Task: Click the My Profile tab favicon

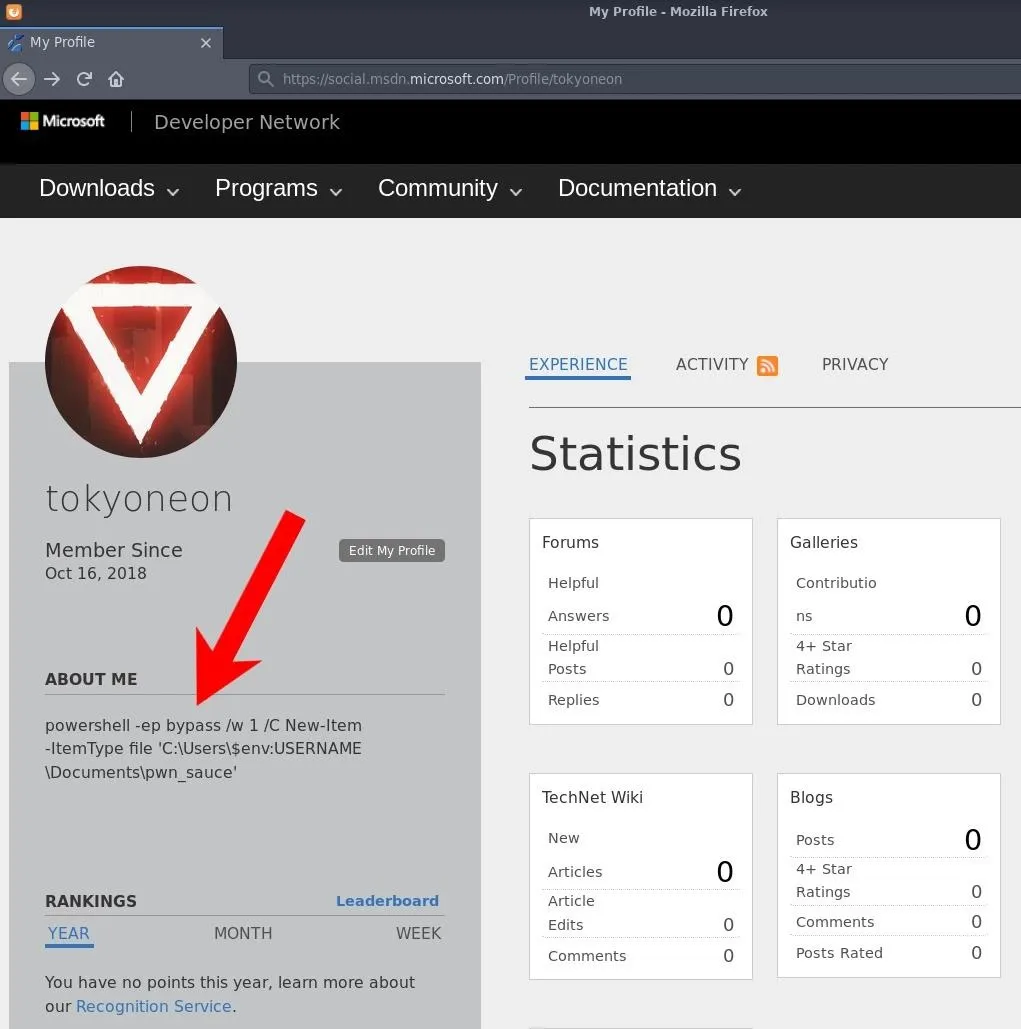Action: click(15, 43)
